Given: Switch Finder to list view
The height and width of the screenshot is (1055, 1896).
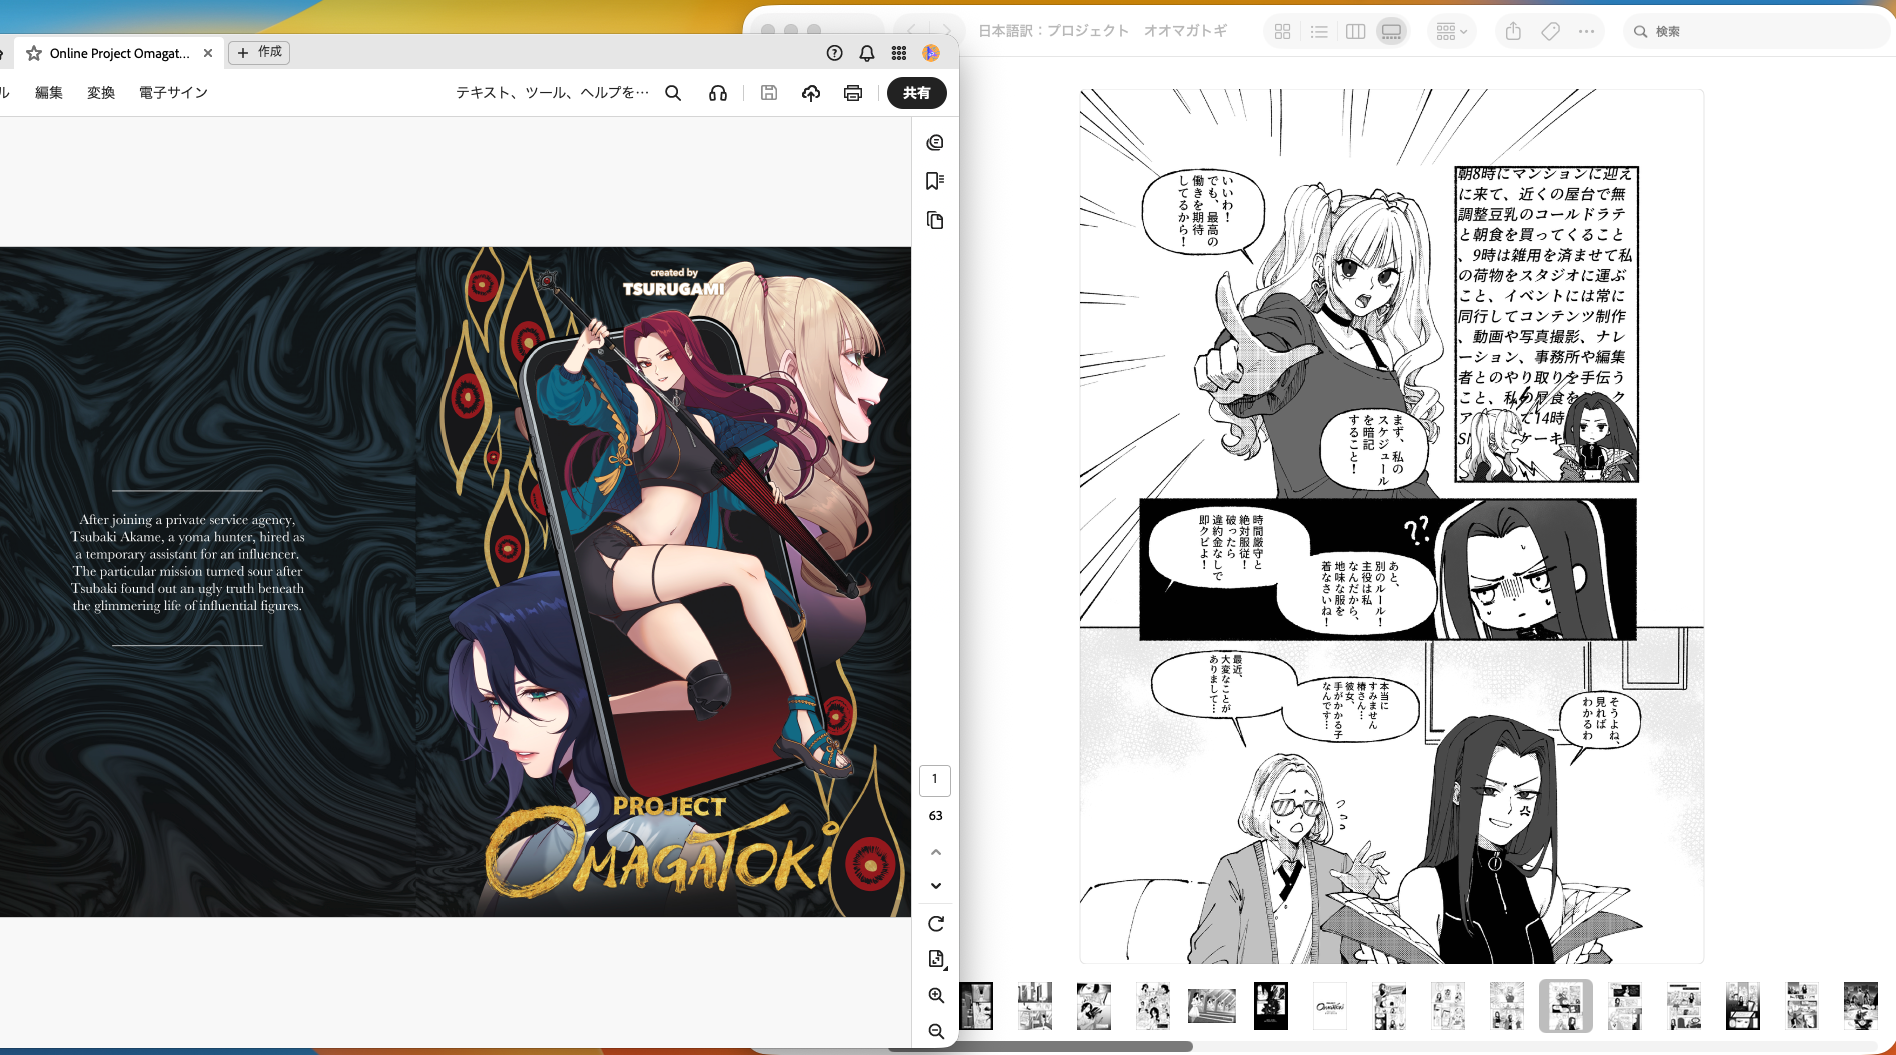Looking at the screenshot, I should point(1319,32).
